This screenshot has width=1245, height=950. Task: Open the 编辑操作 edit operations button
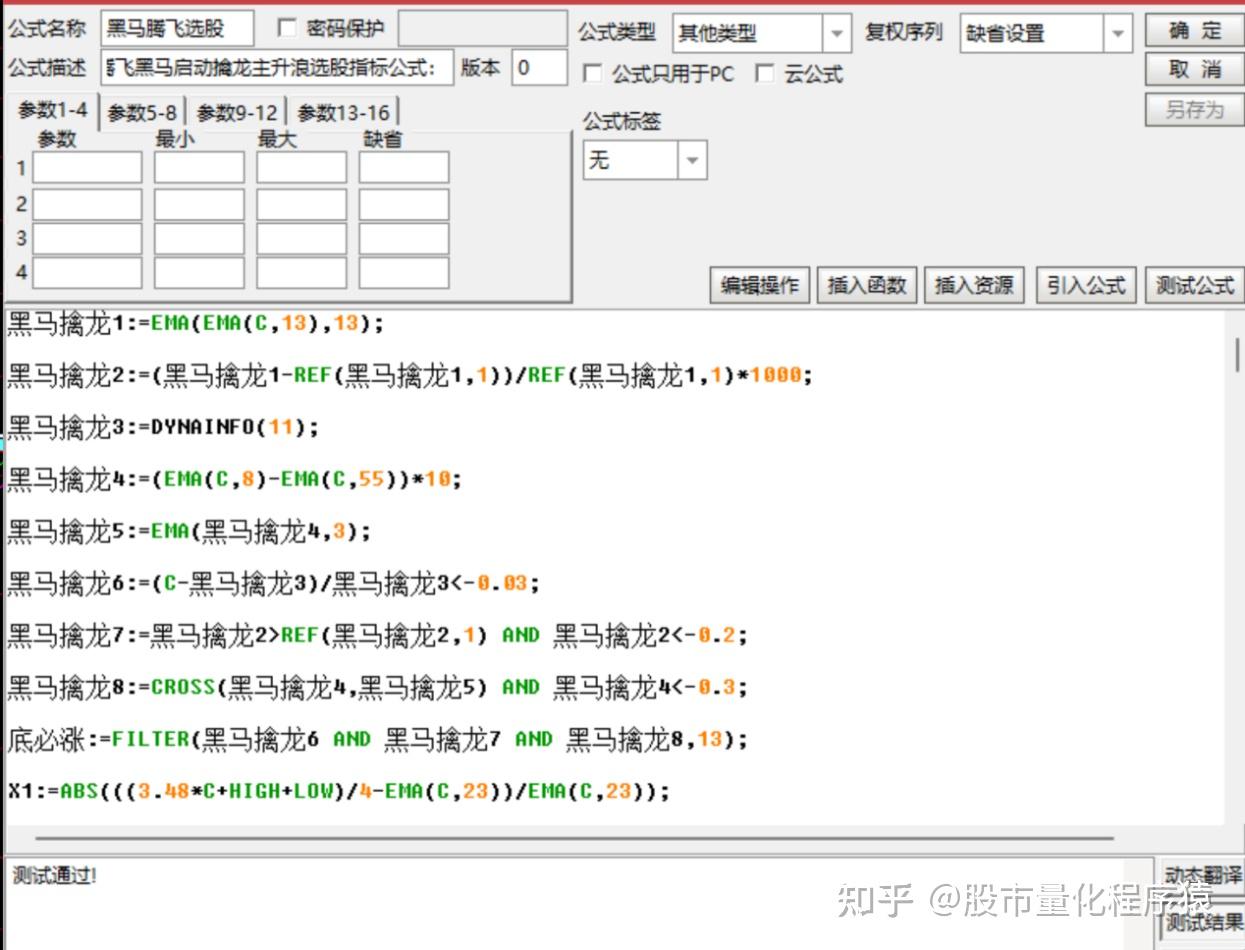click(x=760, y=285)
